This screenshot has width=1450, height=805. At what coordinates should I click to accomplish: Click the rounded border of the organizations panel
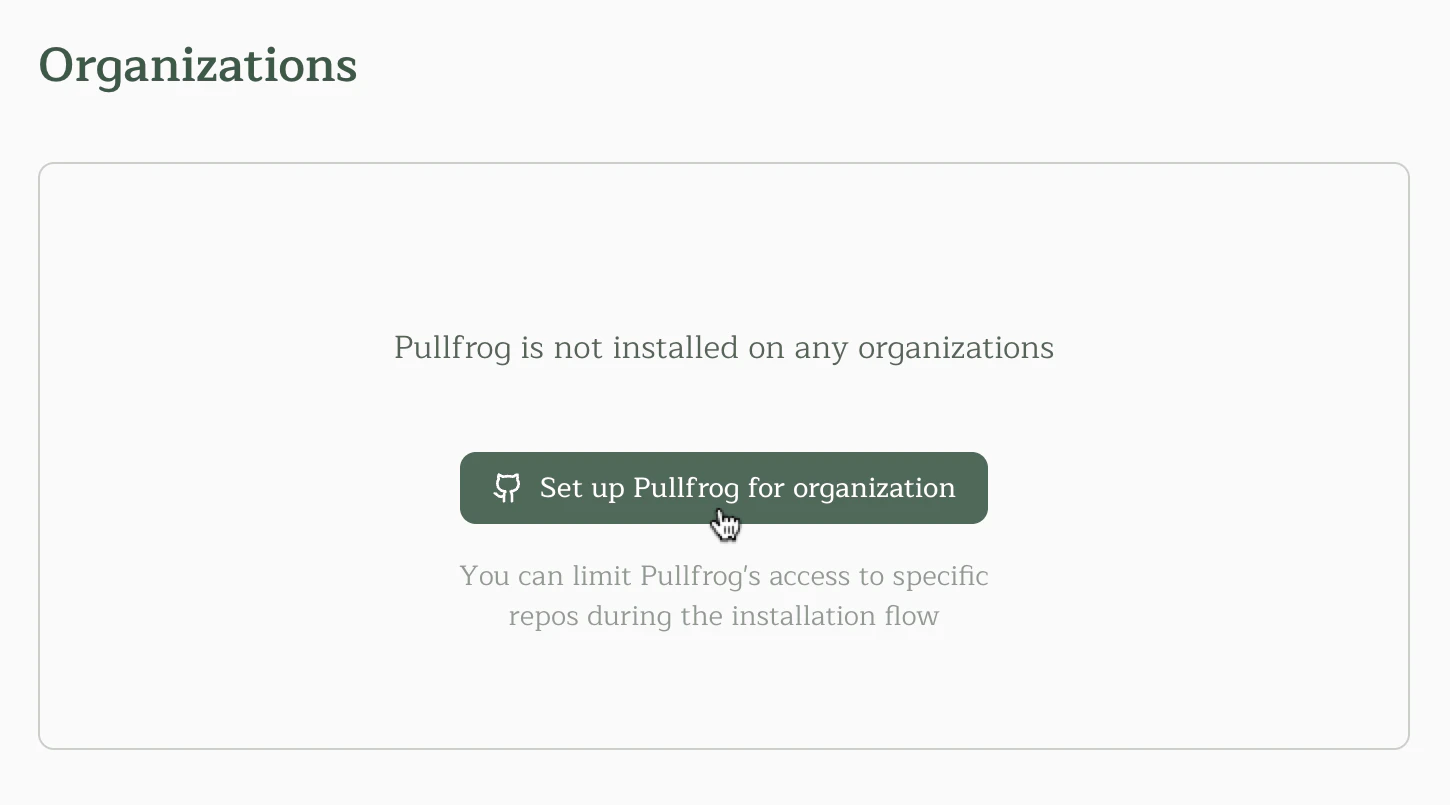[x=723, y=163]
